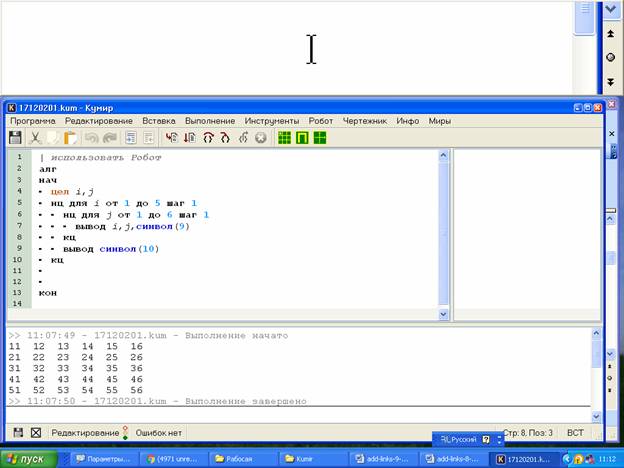Image resolution: width=624 pixels, height=468 pixels.
Task: Open the Выполнение menu
Action: [x=210, y=121]
